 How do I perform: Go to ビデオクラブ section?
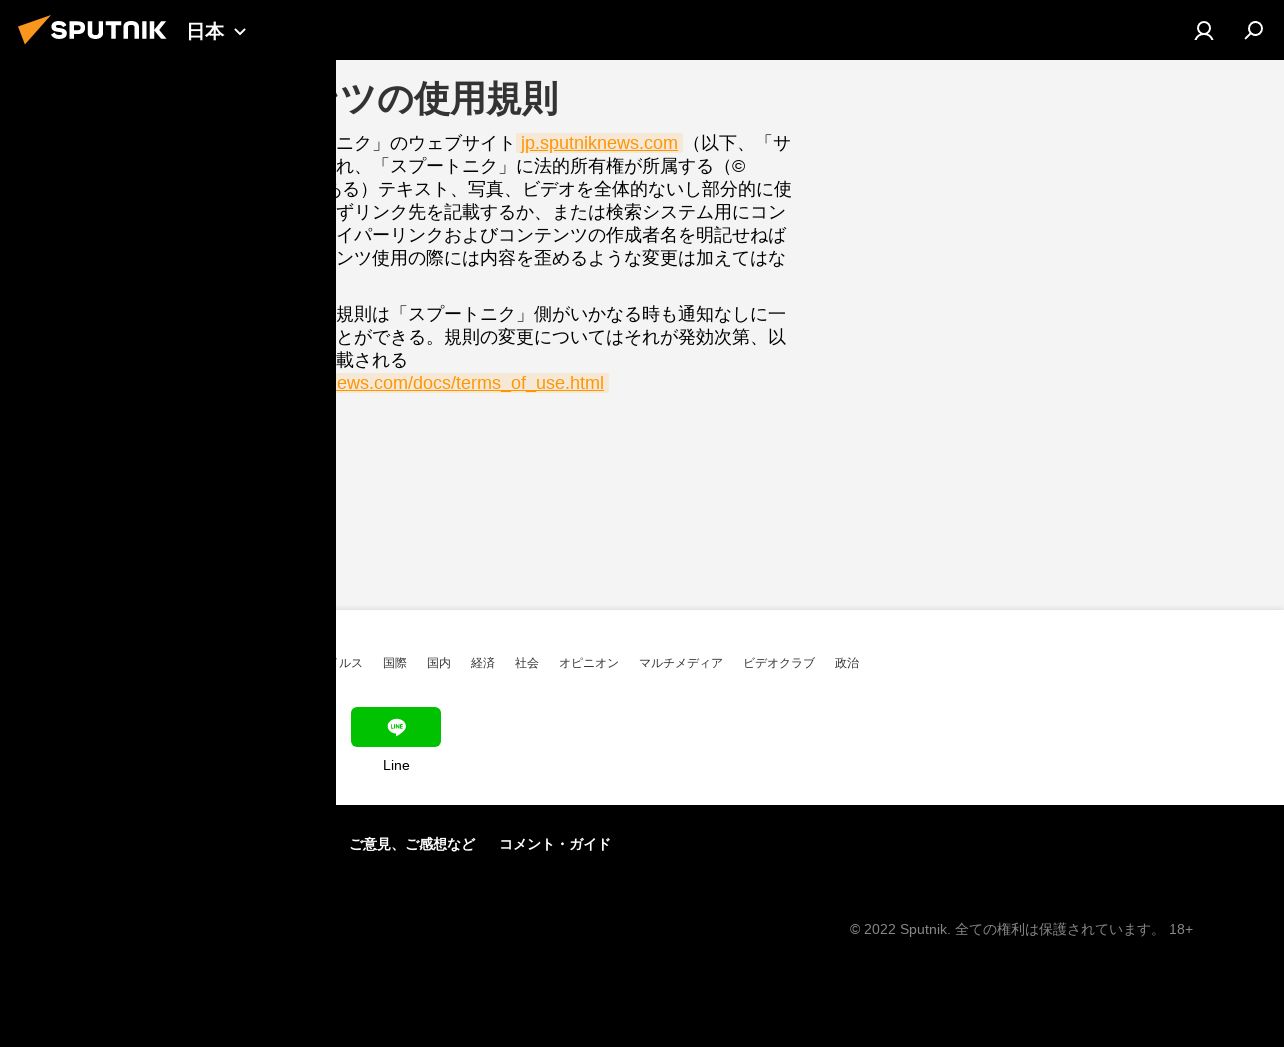pyautogui.click(x=779, y=663)
